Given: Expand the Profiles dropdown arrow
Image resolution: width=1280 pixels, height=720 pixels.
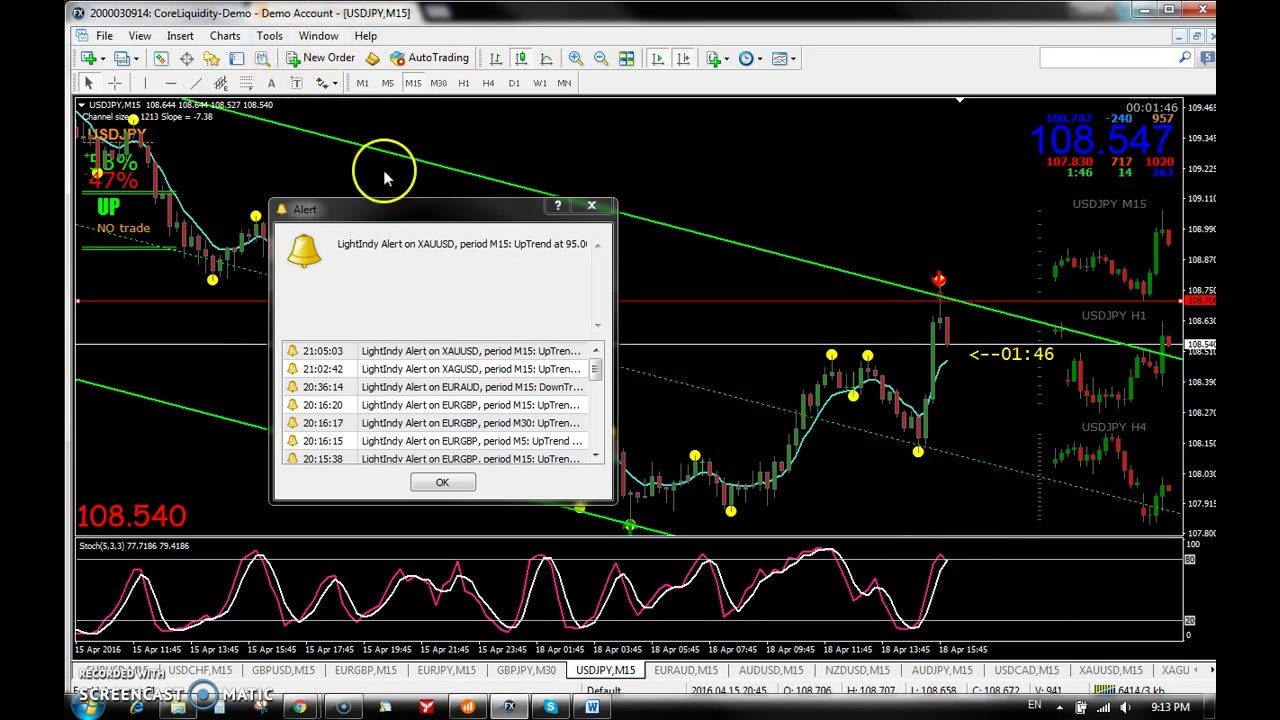Looking at the screenshot, I should point(134,59).
